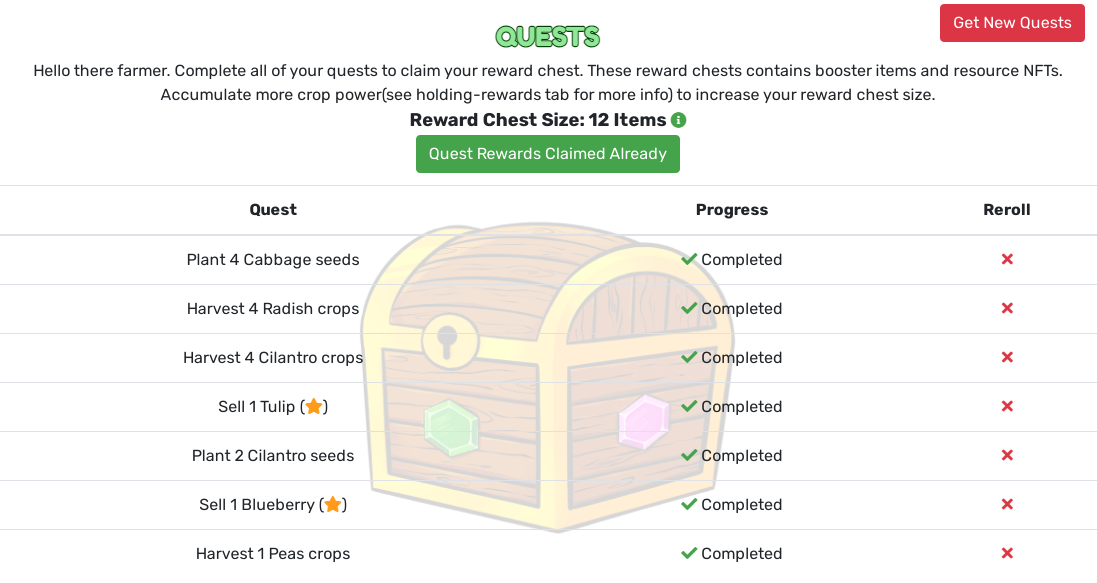Viewport: 1097px width, 583px height.
Task: Reroll the Harvest 1 Peas crops quest
Action: [1007, 554]
